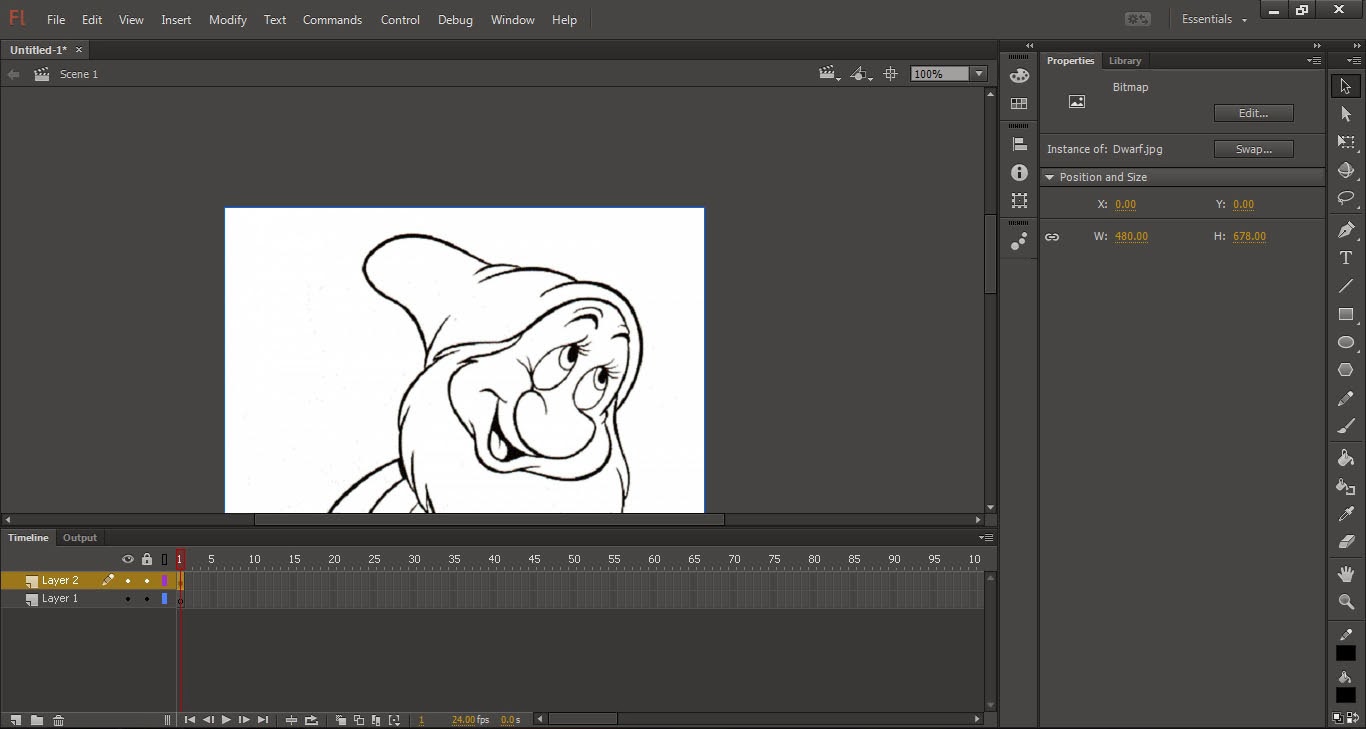Image resolution: width=1366 pixels, height=729 pixels.
Task: Select the Lasso tool
Action: pos(1346,198)
